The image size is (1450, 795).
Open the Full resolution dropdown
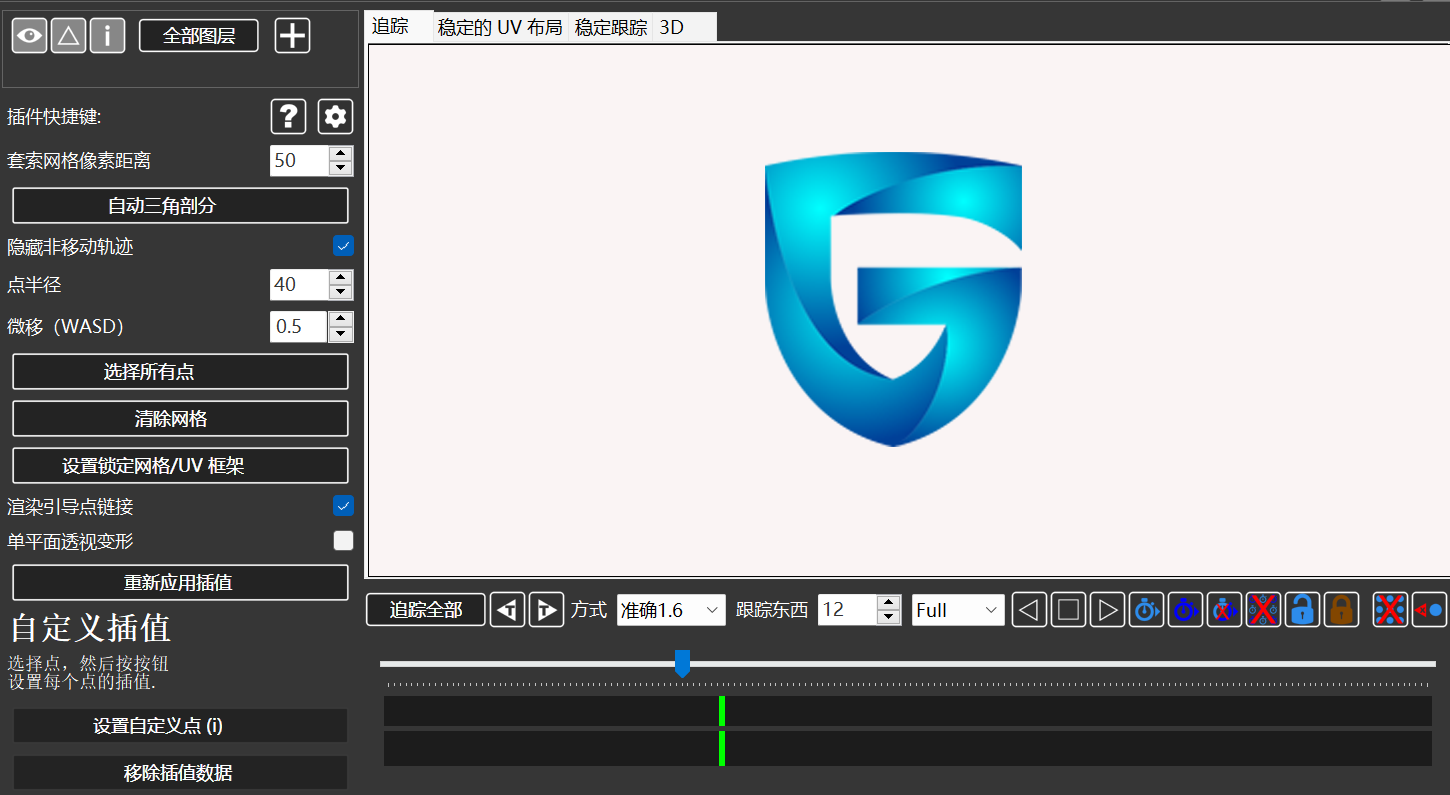958,610
